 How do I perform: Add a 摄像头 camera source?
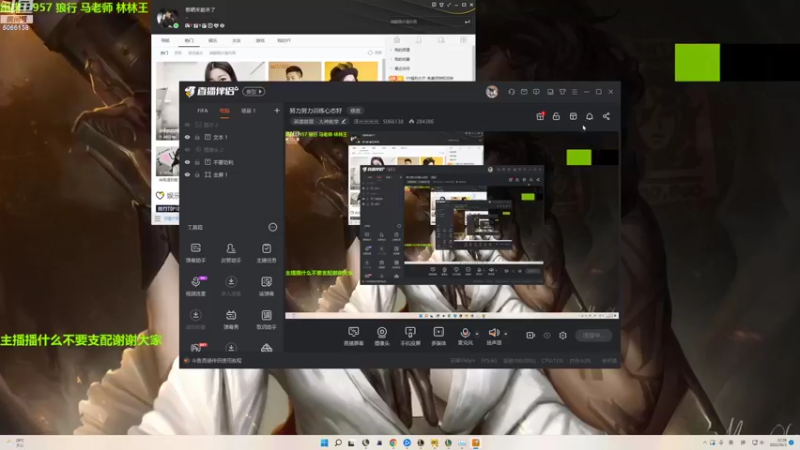tap(382, 336)
